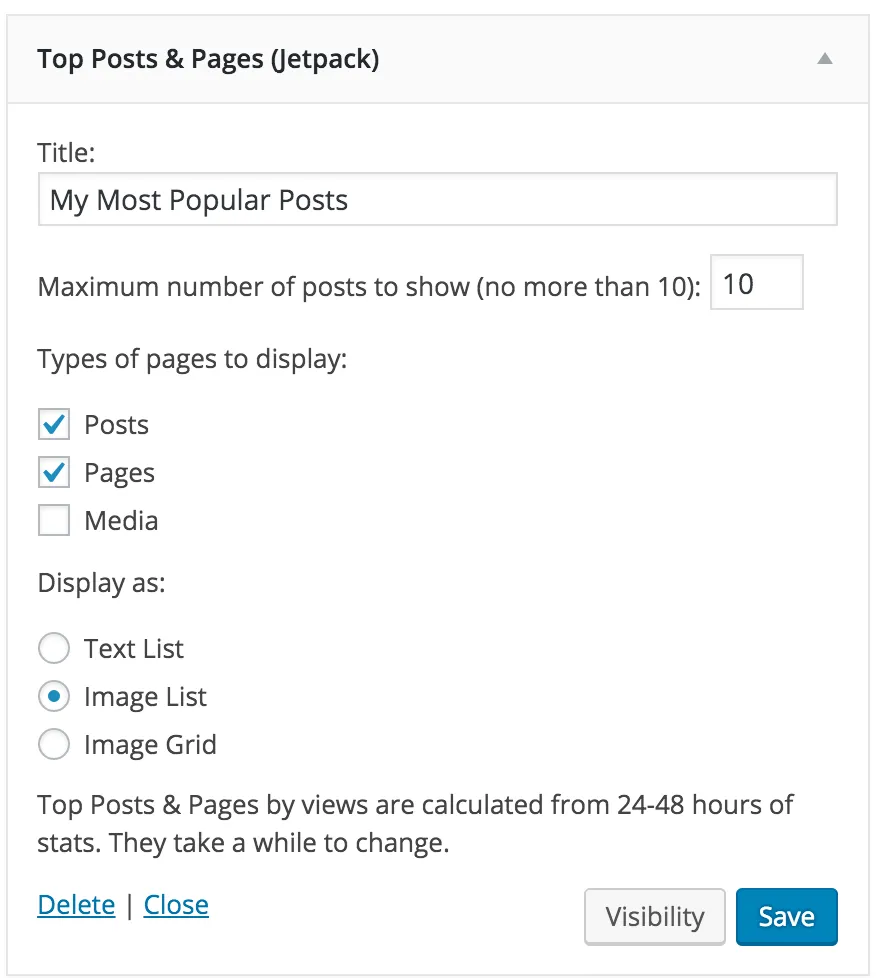Click the maximum number of posts field
882x978 pixels.
click(756, 282)
